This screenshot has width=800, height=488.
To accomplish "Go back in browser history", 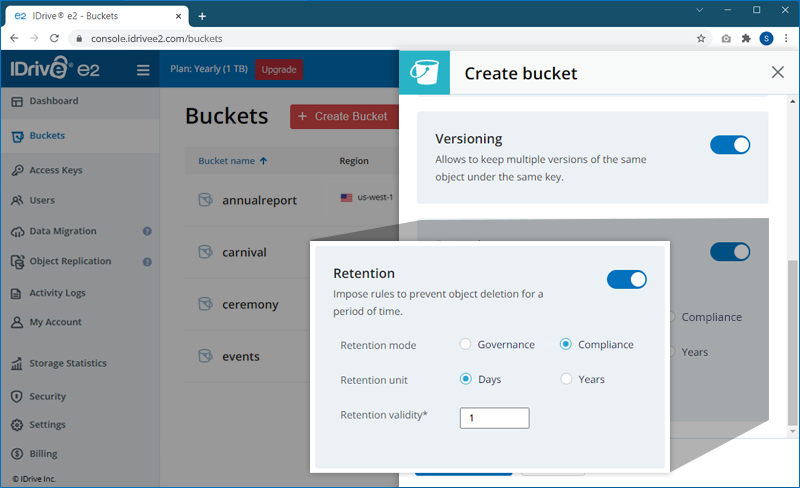I will click(14, 38).
